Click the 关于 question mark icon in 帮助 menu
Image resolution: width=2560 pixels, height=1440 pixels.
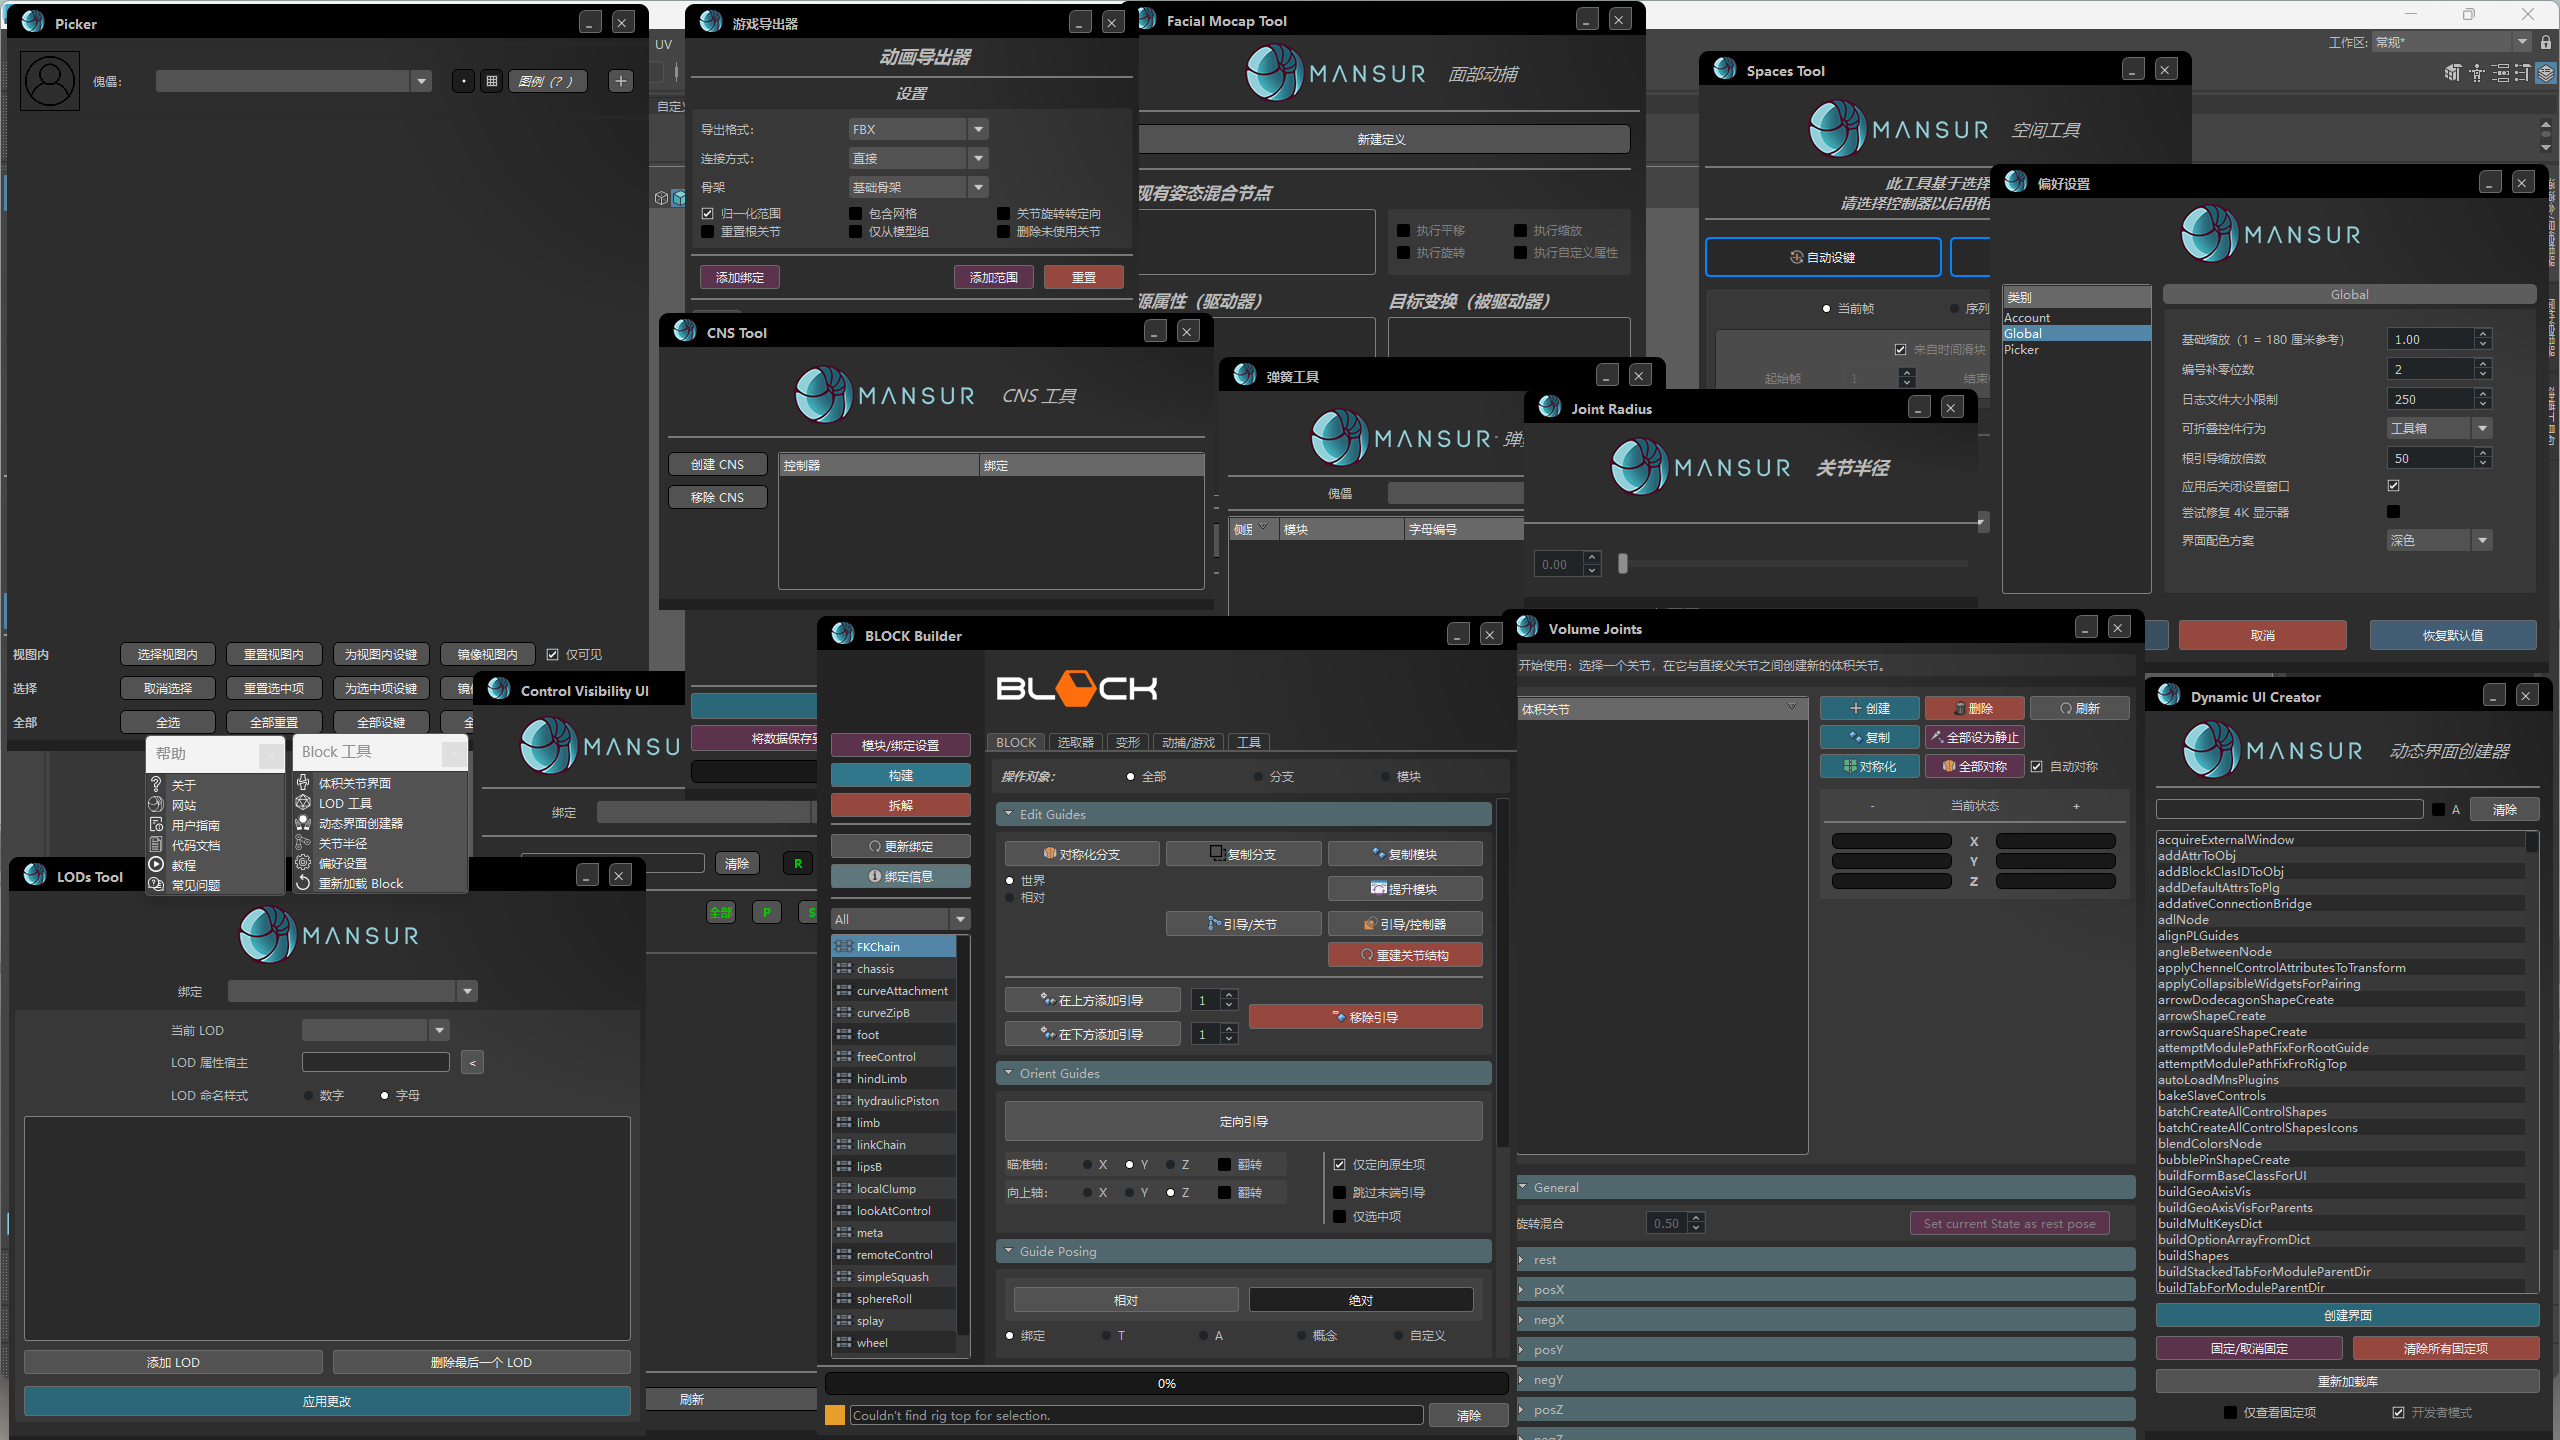coord(156,785)
